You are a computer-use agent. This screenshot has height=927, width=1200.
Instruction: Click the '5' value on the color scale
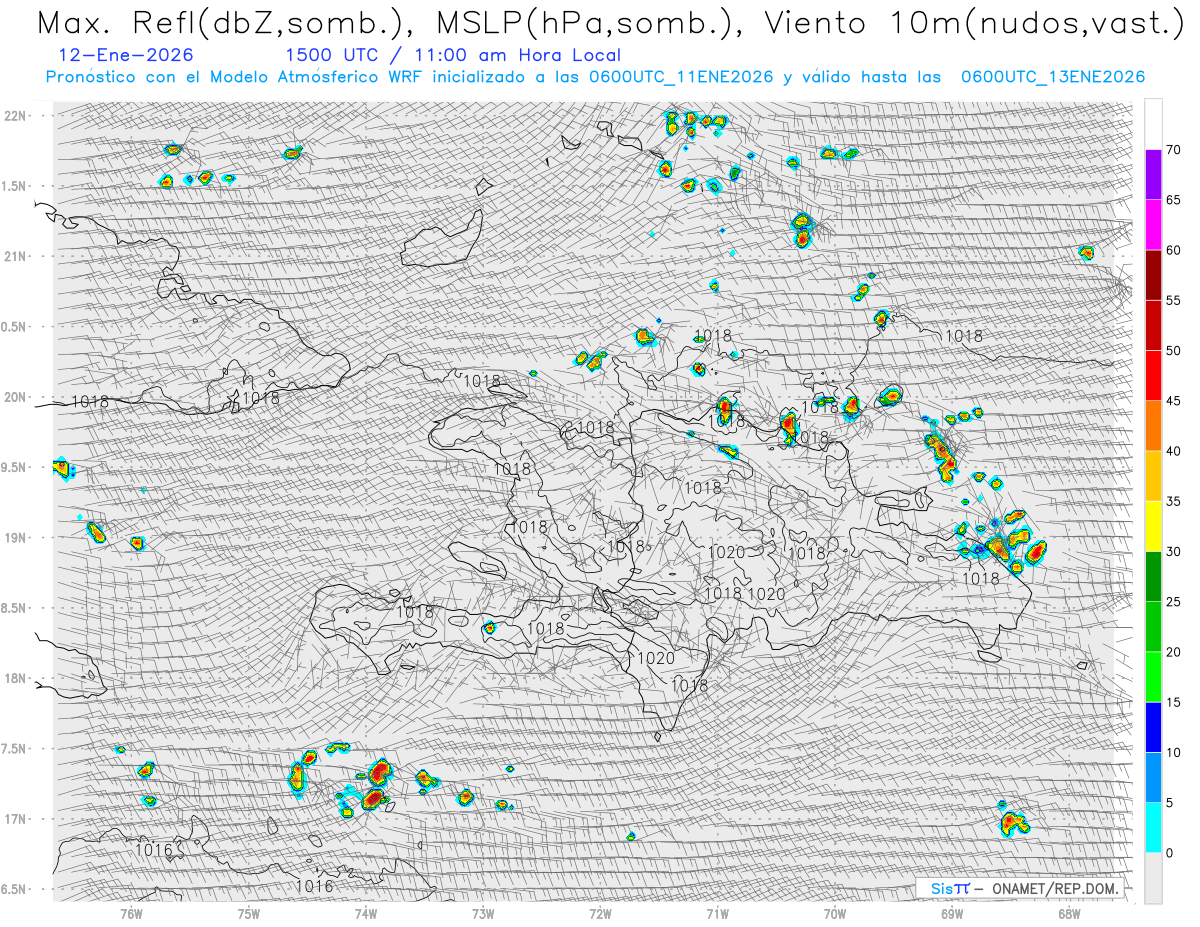pos(1169,803)
